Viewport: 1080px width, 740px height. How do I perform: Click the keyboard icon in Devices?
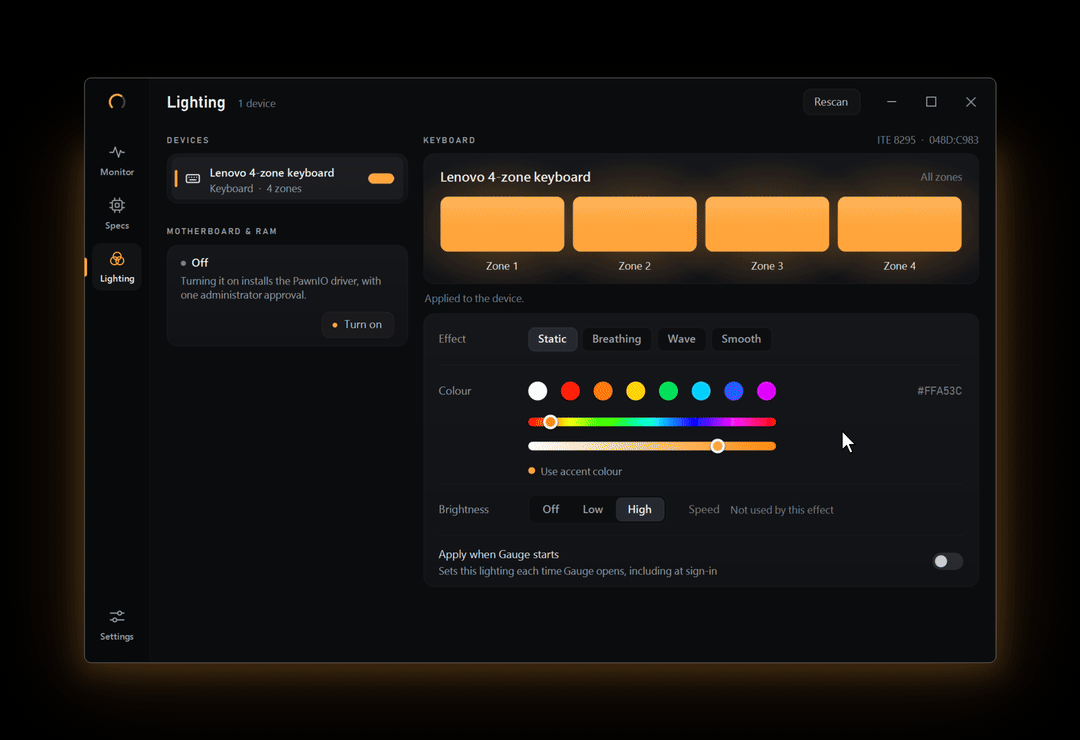(193, 178)
